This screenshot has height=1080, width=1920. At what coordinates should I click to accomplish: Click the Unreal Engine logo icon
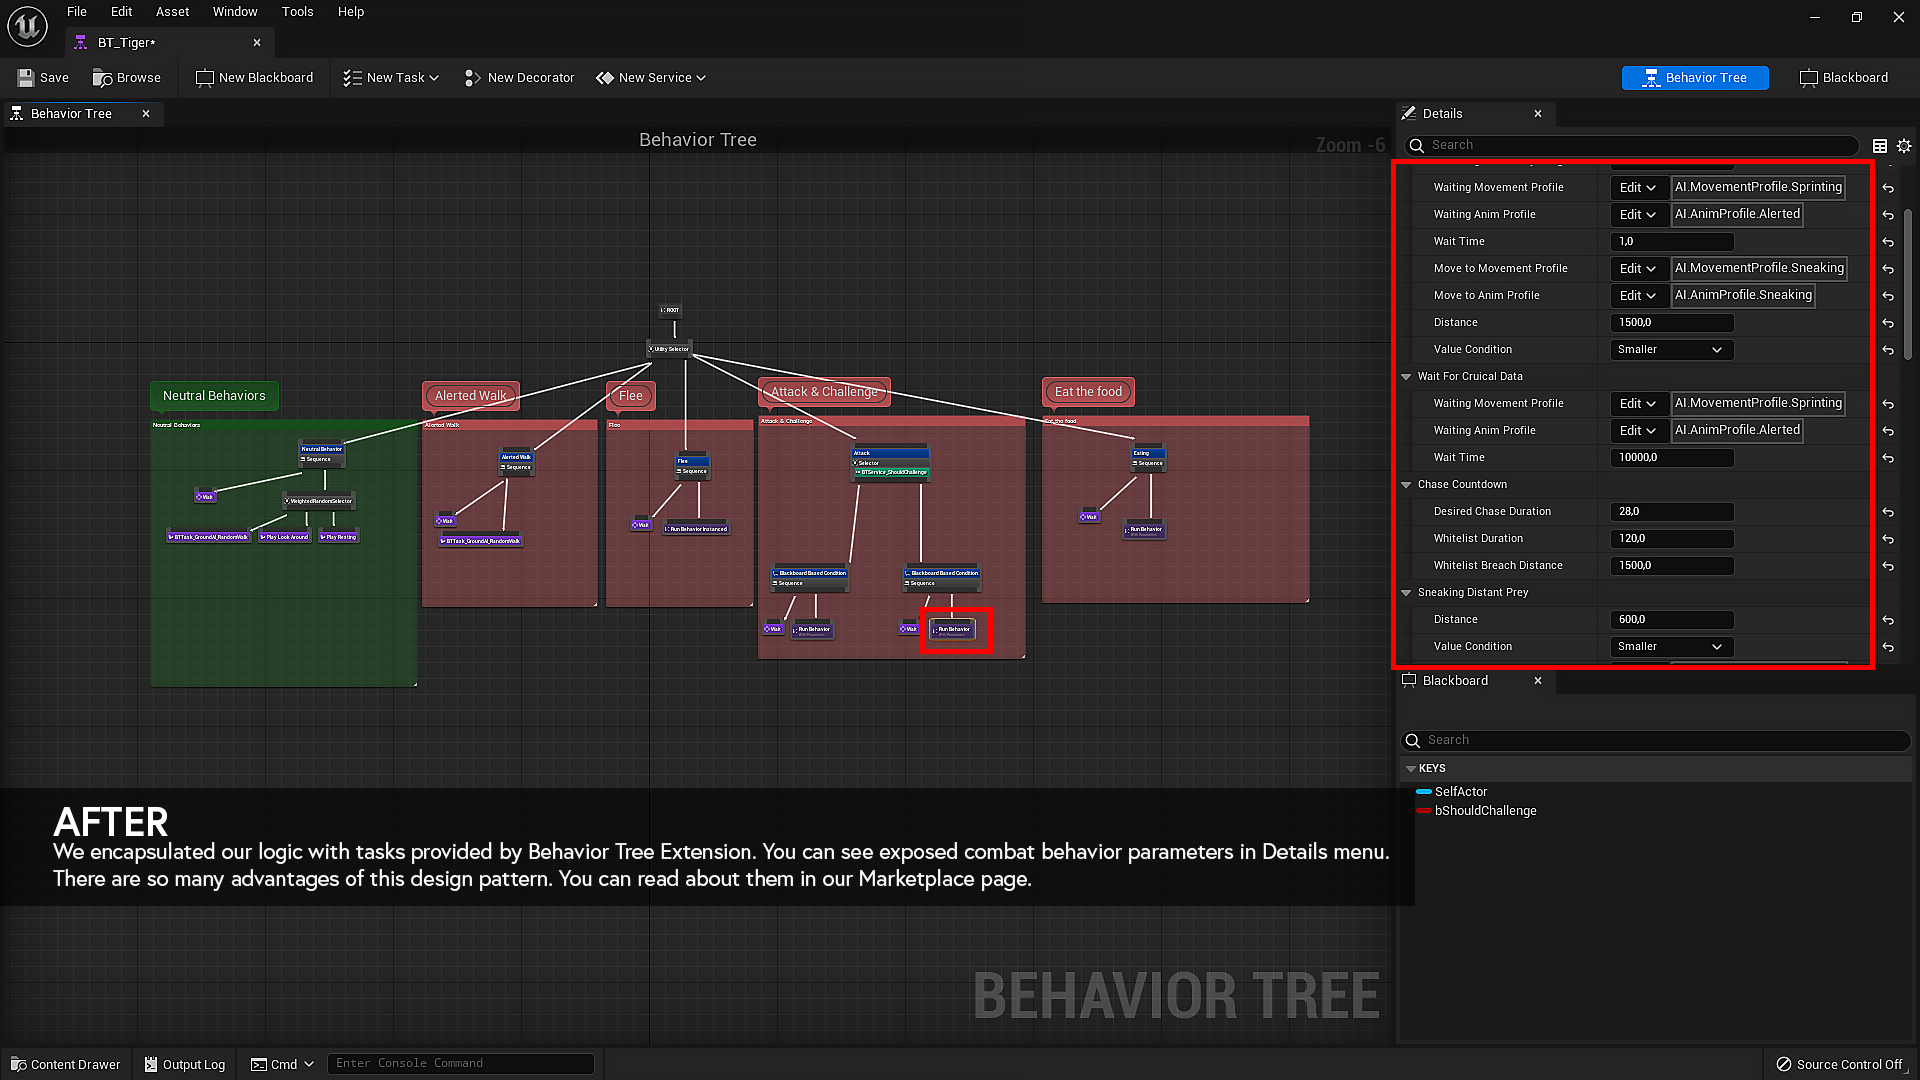click(x=27, y=26)
